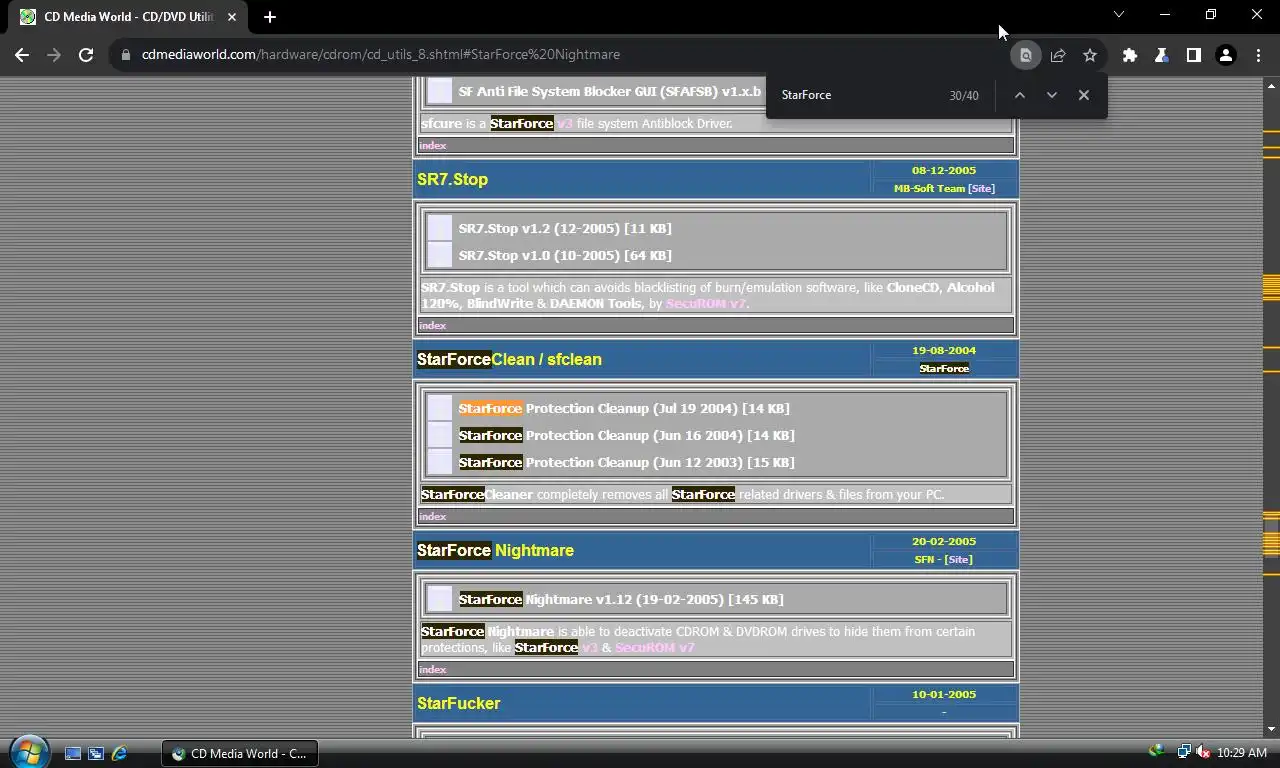Jump to previous find result
This screenshot has width=1280, height=768.
tap(1019, 95)
